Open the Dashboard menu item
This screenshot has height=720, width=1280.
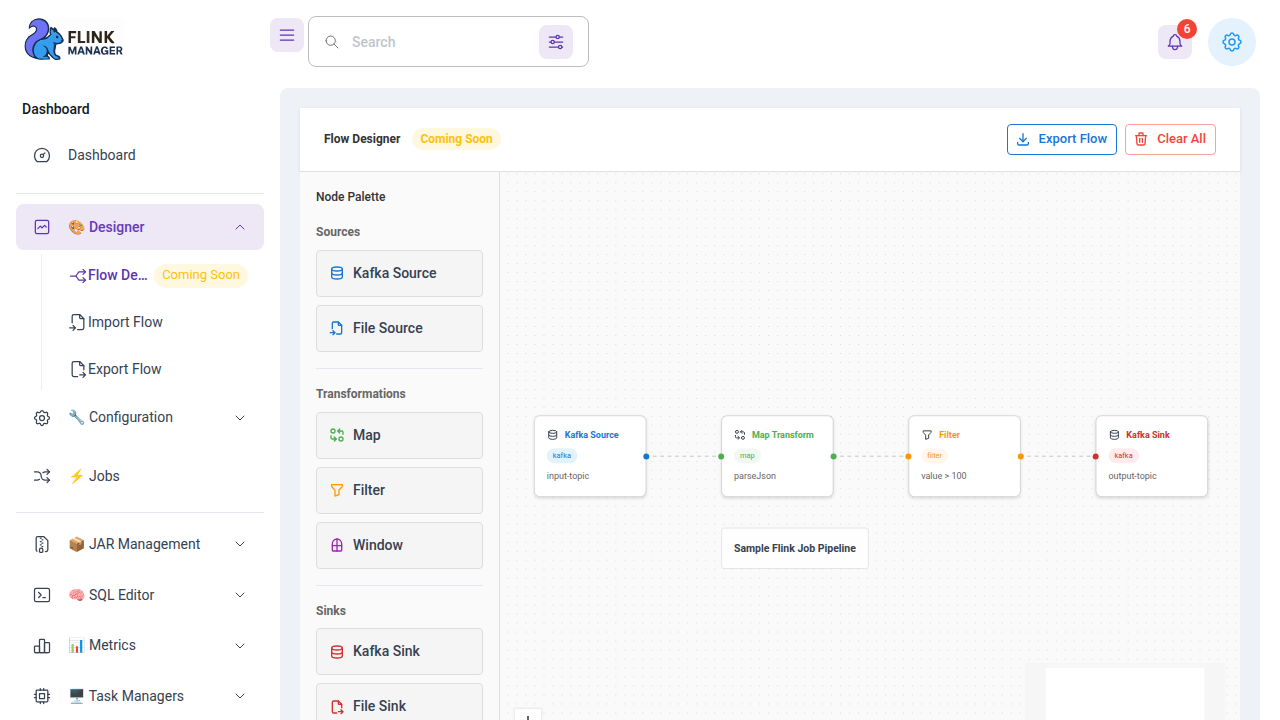pos(140,155)
